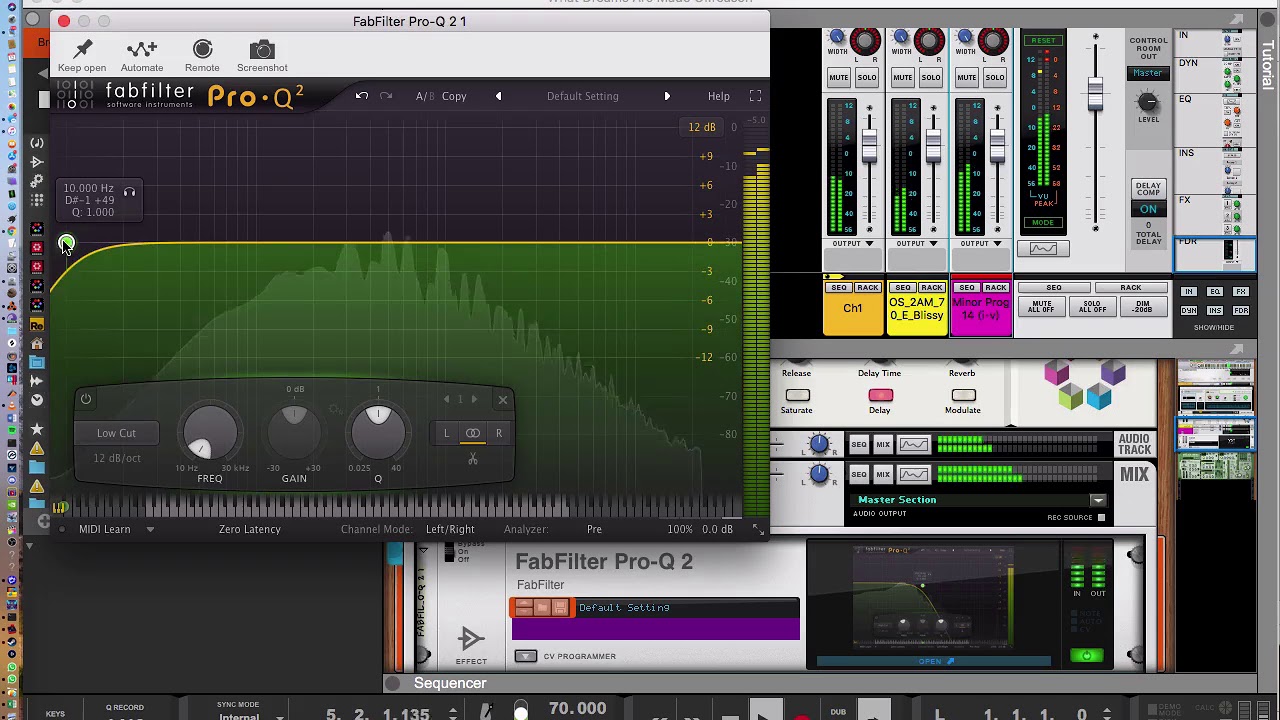The height and width of the screenshot is (720, 1280).
Task: Click SEQ button for Ch1
Action: coord(839,288)
